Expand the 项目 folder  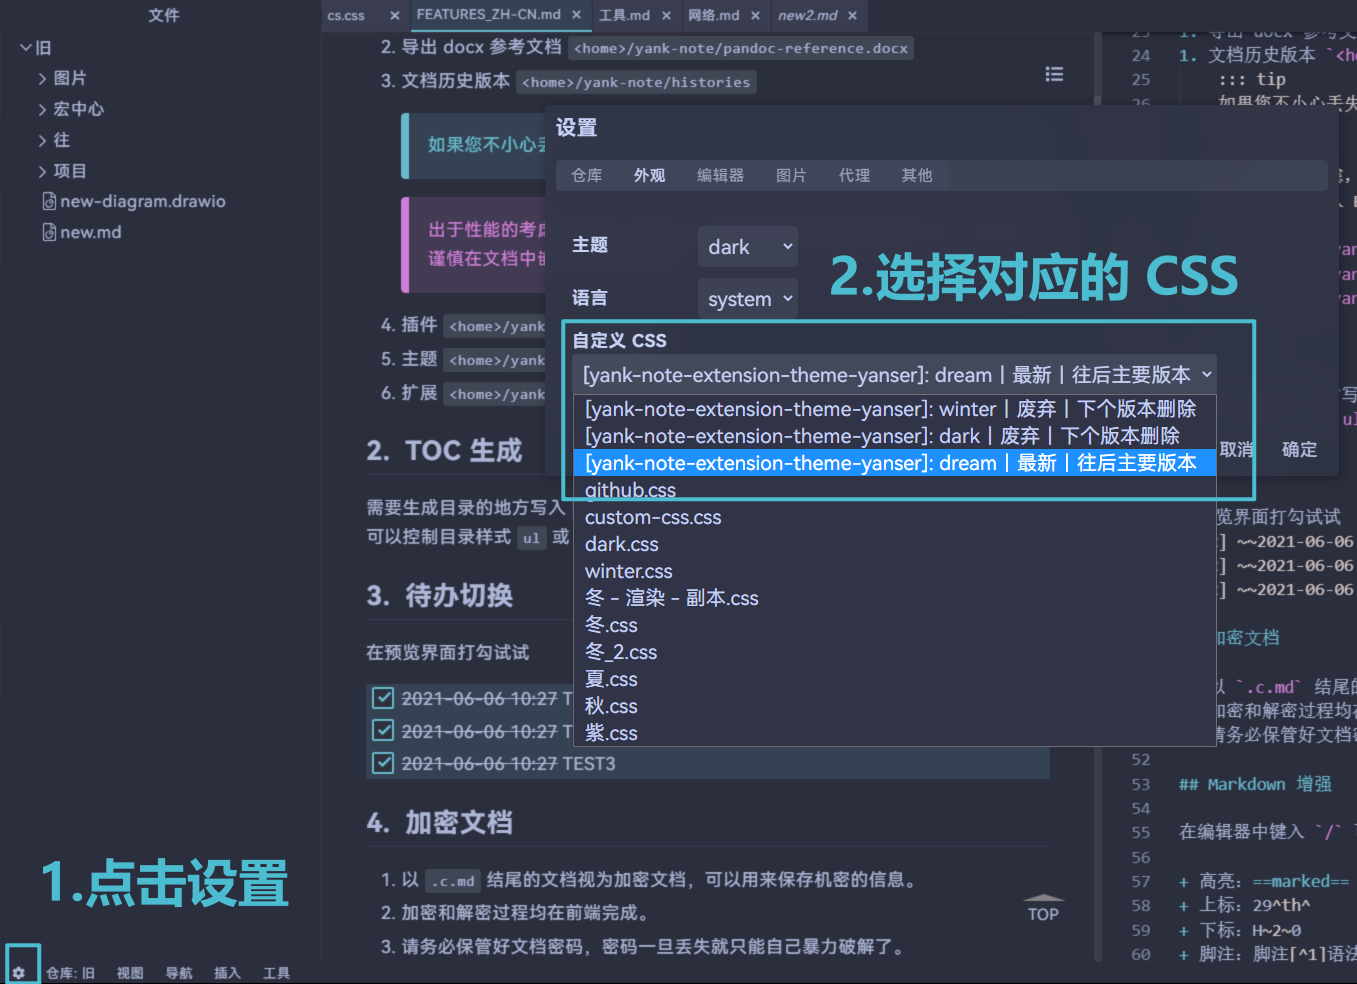pos(42,171)
